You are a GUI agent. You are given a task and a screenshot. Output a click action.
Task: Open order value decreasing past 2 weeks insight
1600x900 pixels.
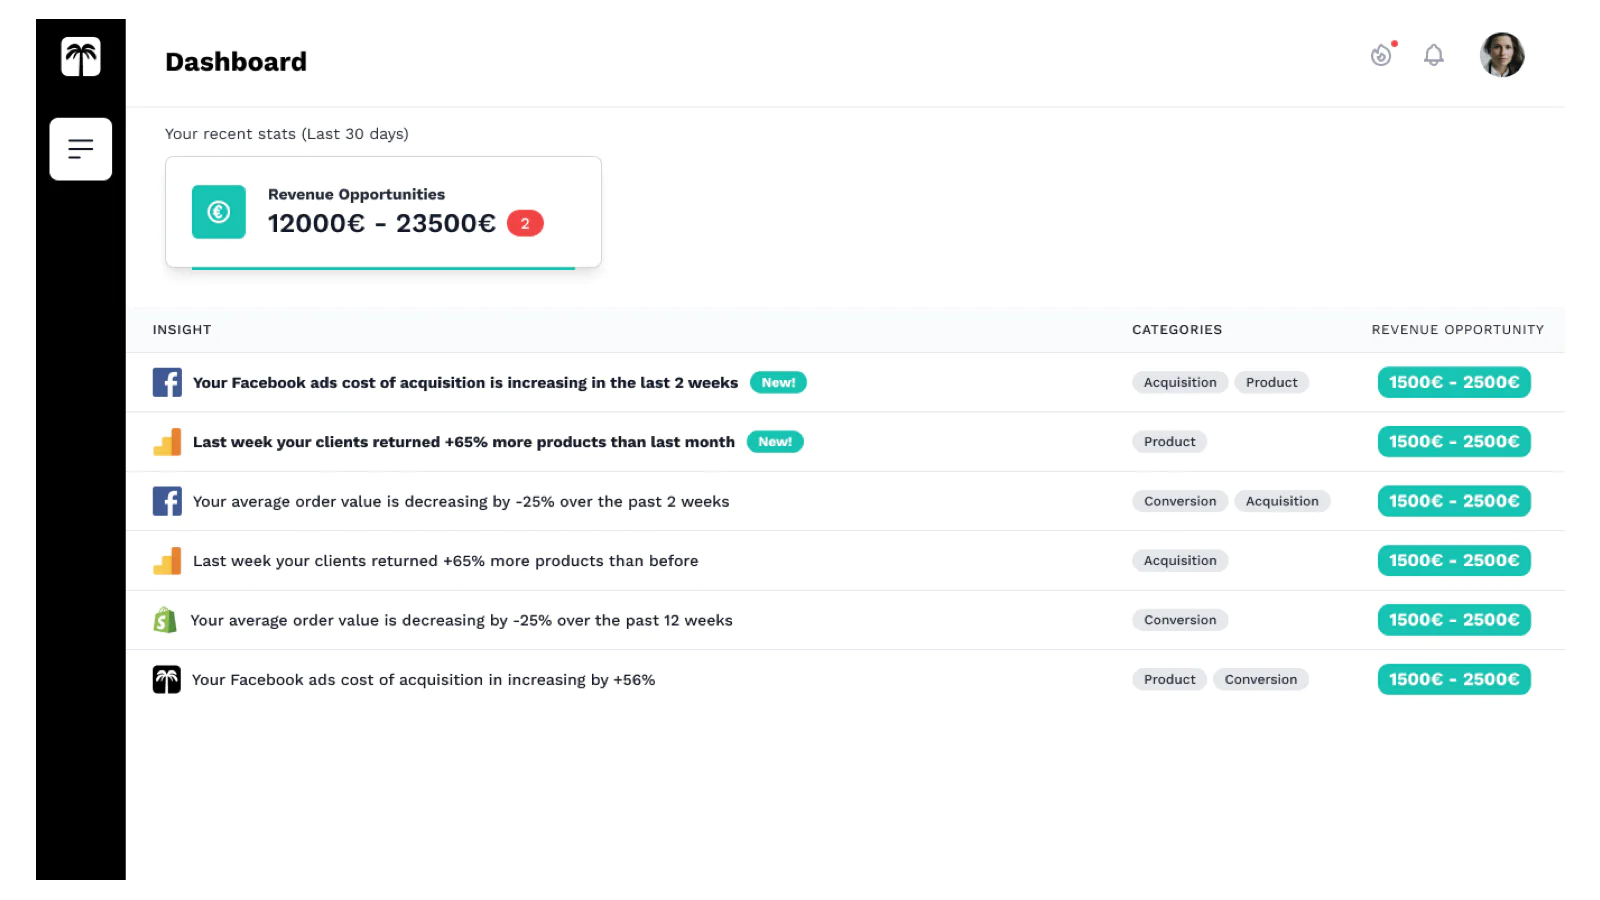(x=461, y=502)
